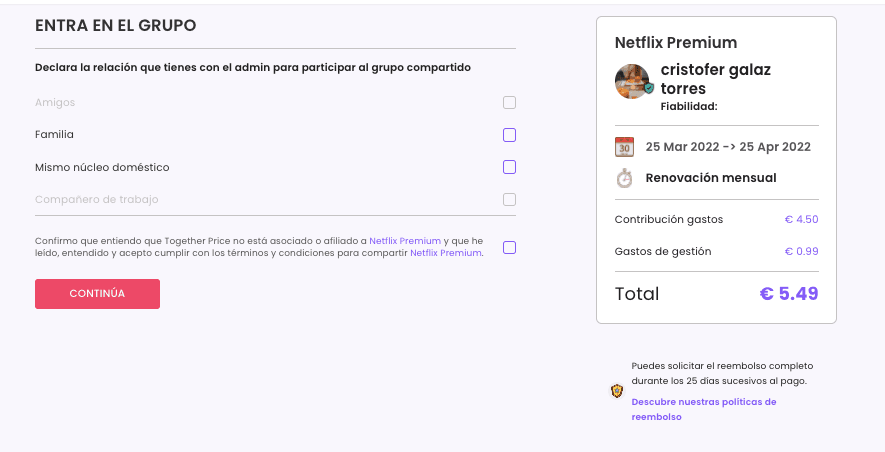The height and width of the screenshot is (452, 885).
Task: Click the Contribución gastos label
Action: (669, 219)
